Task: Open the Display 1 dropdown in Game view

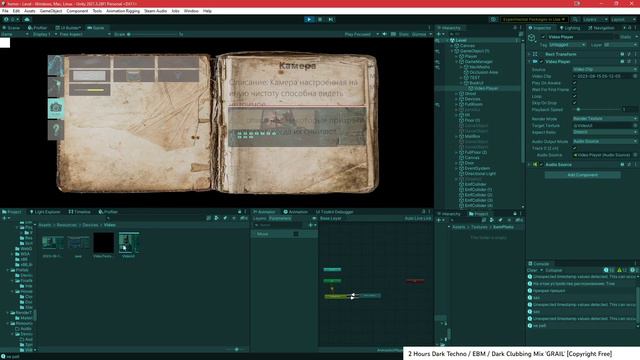Action: (44, 34)
